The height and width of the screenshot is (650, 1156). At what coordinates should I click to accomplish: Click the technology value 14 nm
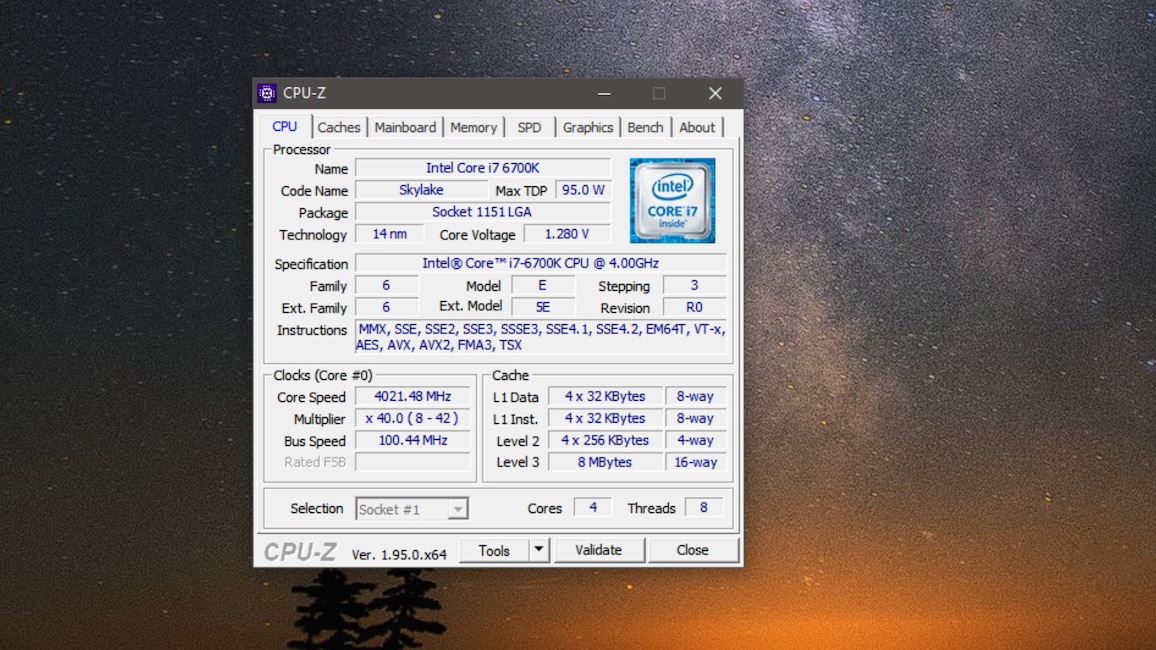[389, 234]
